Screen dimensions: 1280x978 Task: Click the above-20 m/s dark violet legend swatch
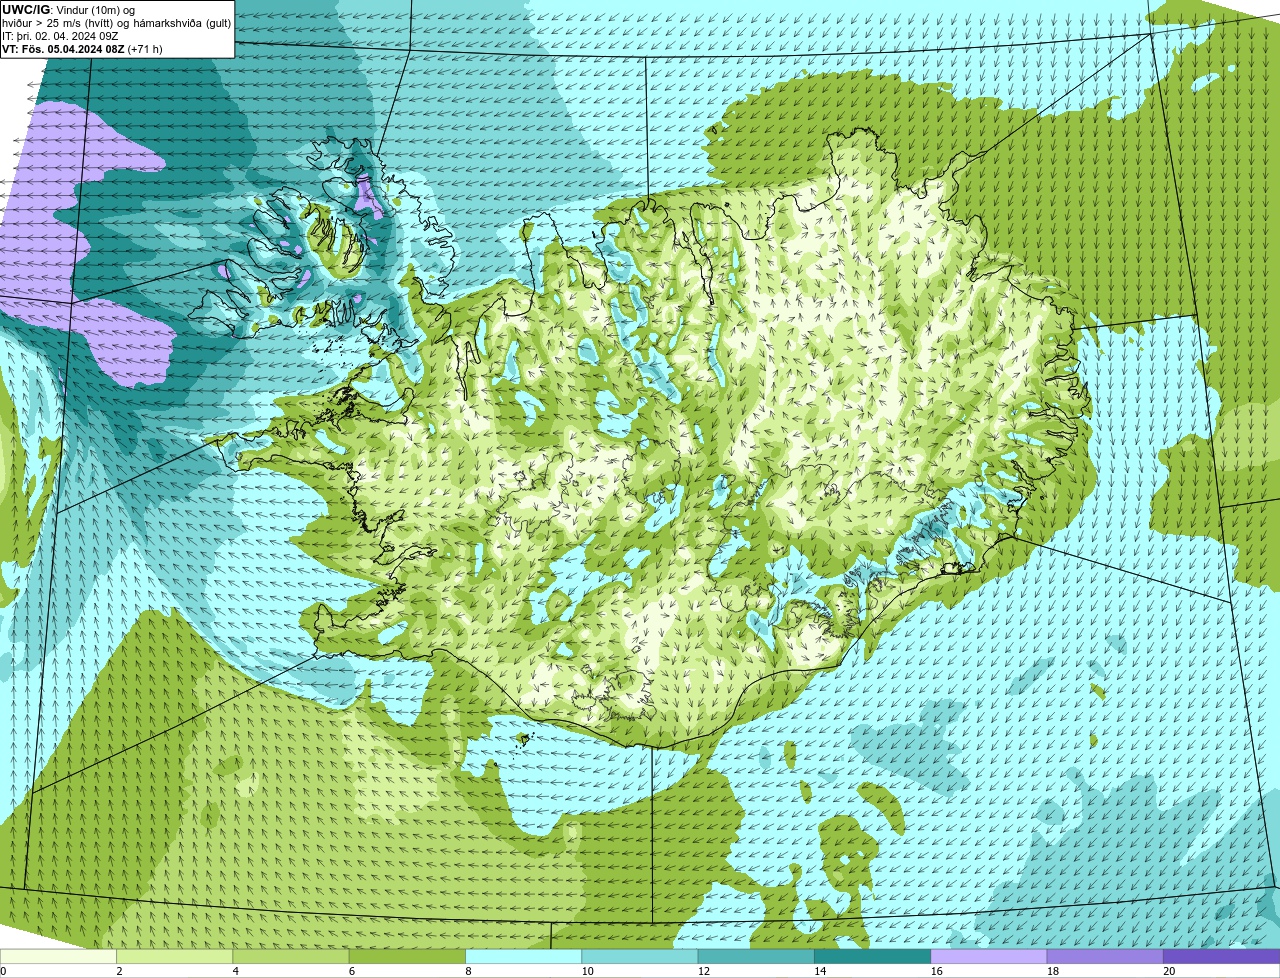[1221, 956]
